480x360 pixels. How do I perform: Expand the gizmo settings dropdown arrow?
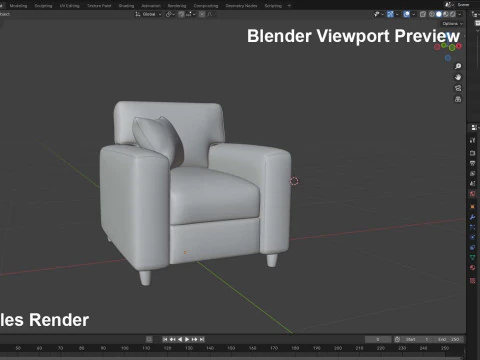point(397,14)
